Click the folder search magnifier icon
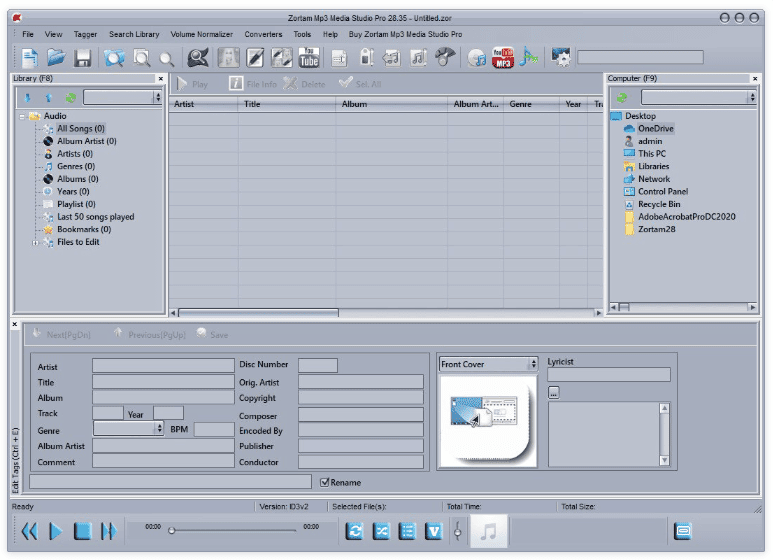 click(114, 58)
